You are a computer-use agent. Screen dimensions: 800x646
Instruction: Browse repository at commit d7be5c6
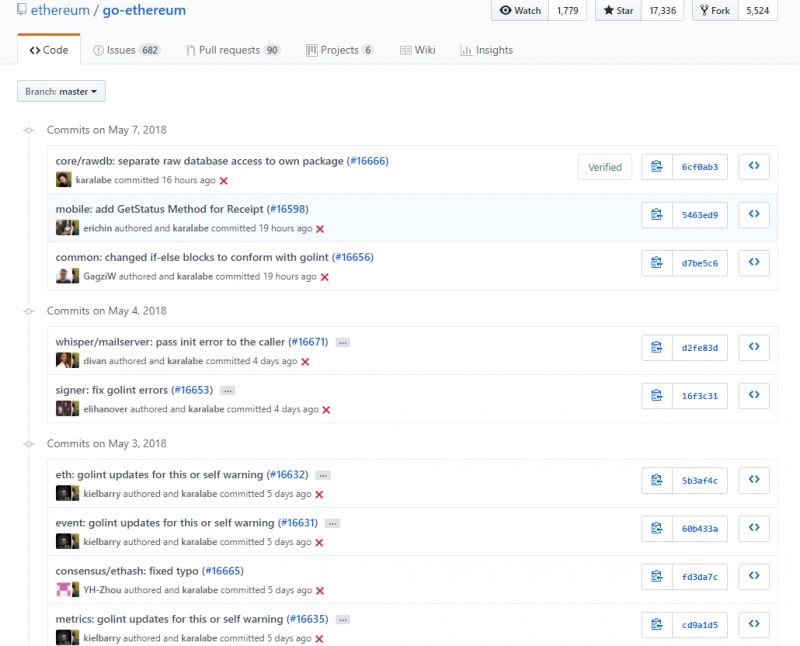(754, 262)
